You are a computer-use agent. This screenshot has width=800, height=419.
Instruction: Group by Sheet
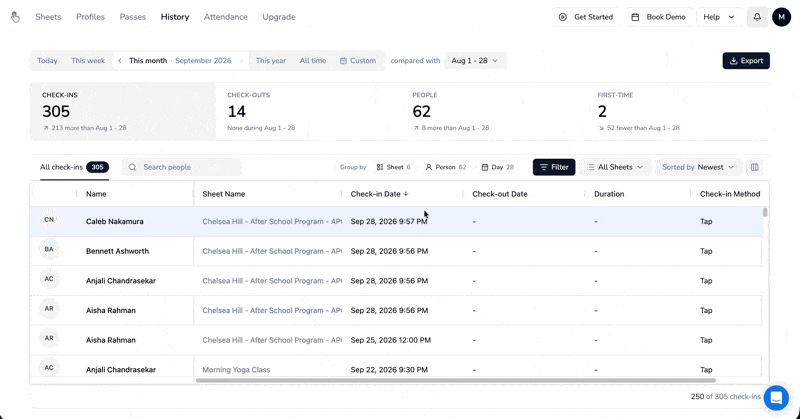393,167
